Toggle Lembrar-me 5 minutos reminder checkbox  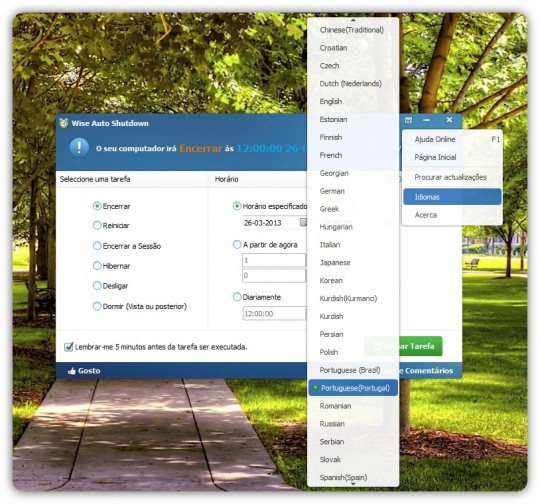pos(69,347)
